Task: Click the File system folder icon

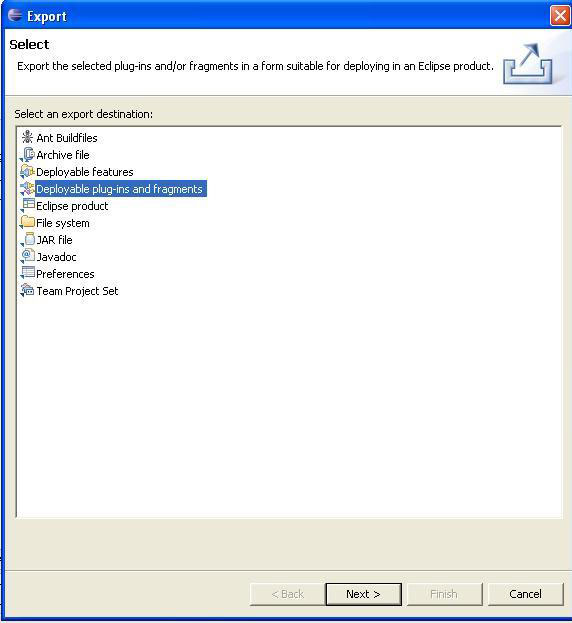Action: 27,222
